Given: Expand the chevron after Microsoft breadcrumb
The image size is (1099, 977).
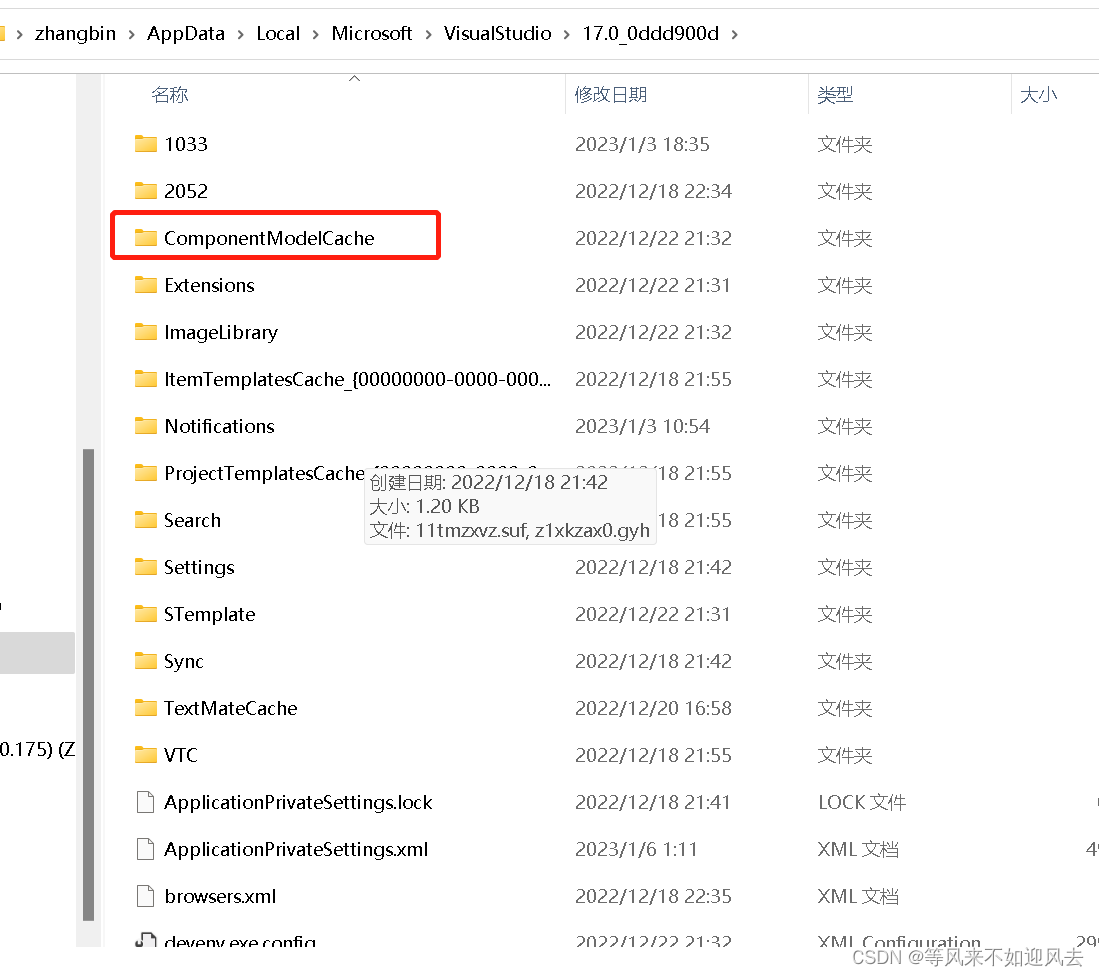Looking at the screenshot, I should click(428, 34).
